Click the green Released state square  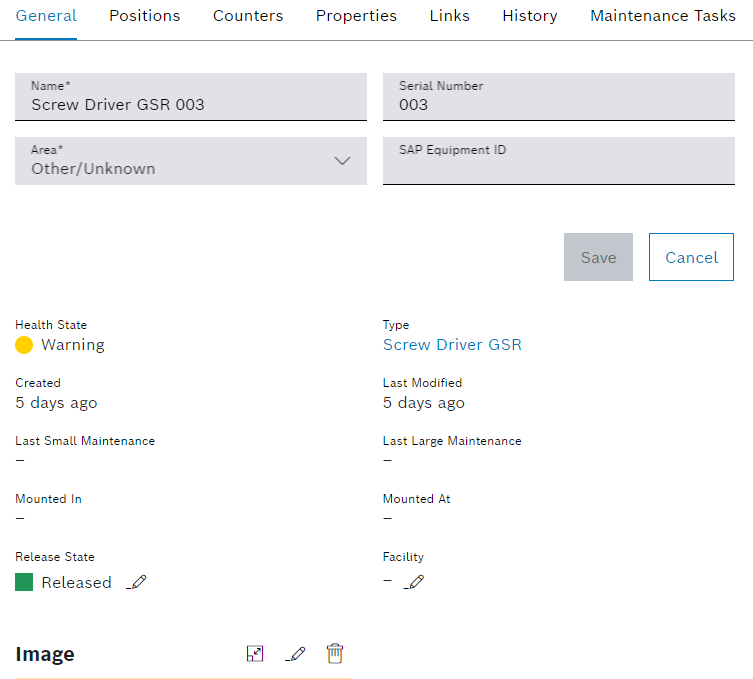coord(24,582)
